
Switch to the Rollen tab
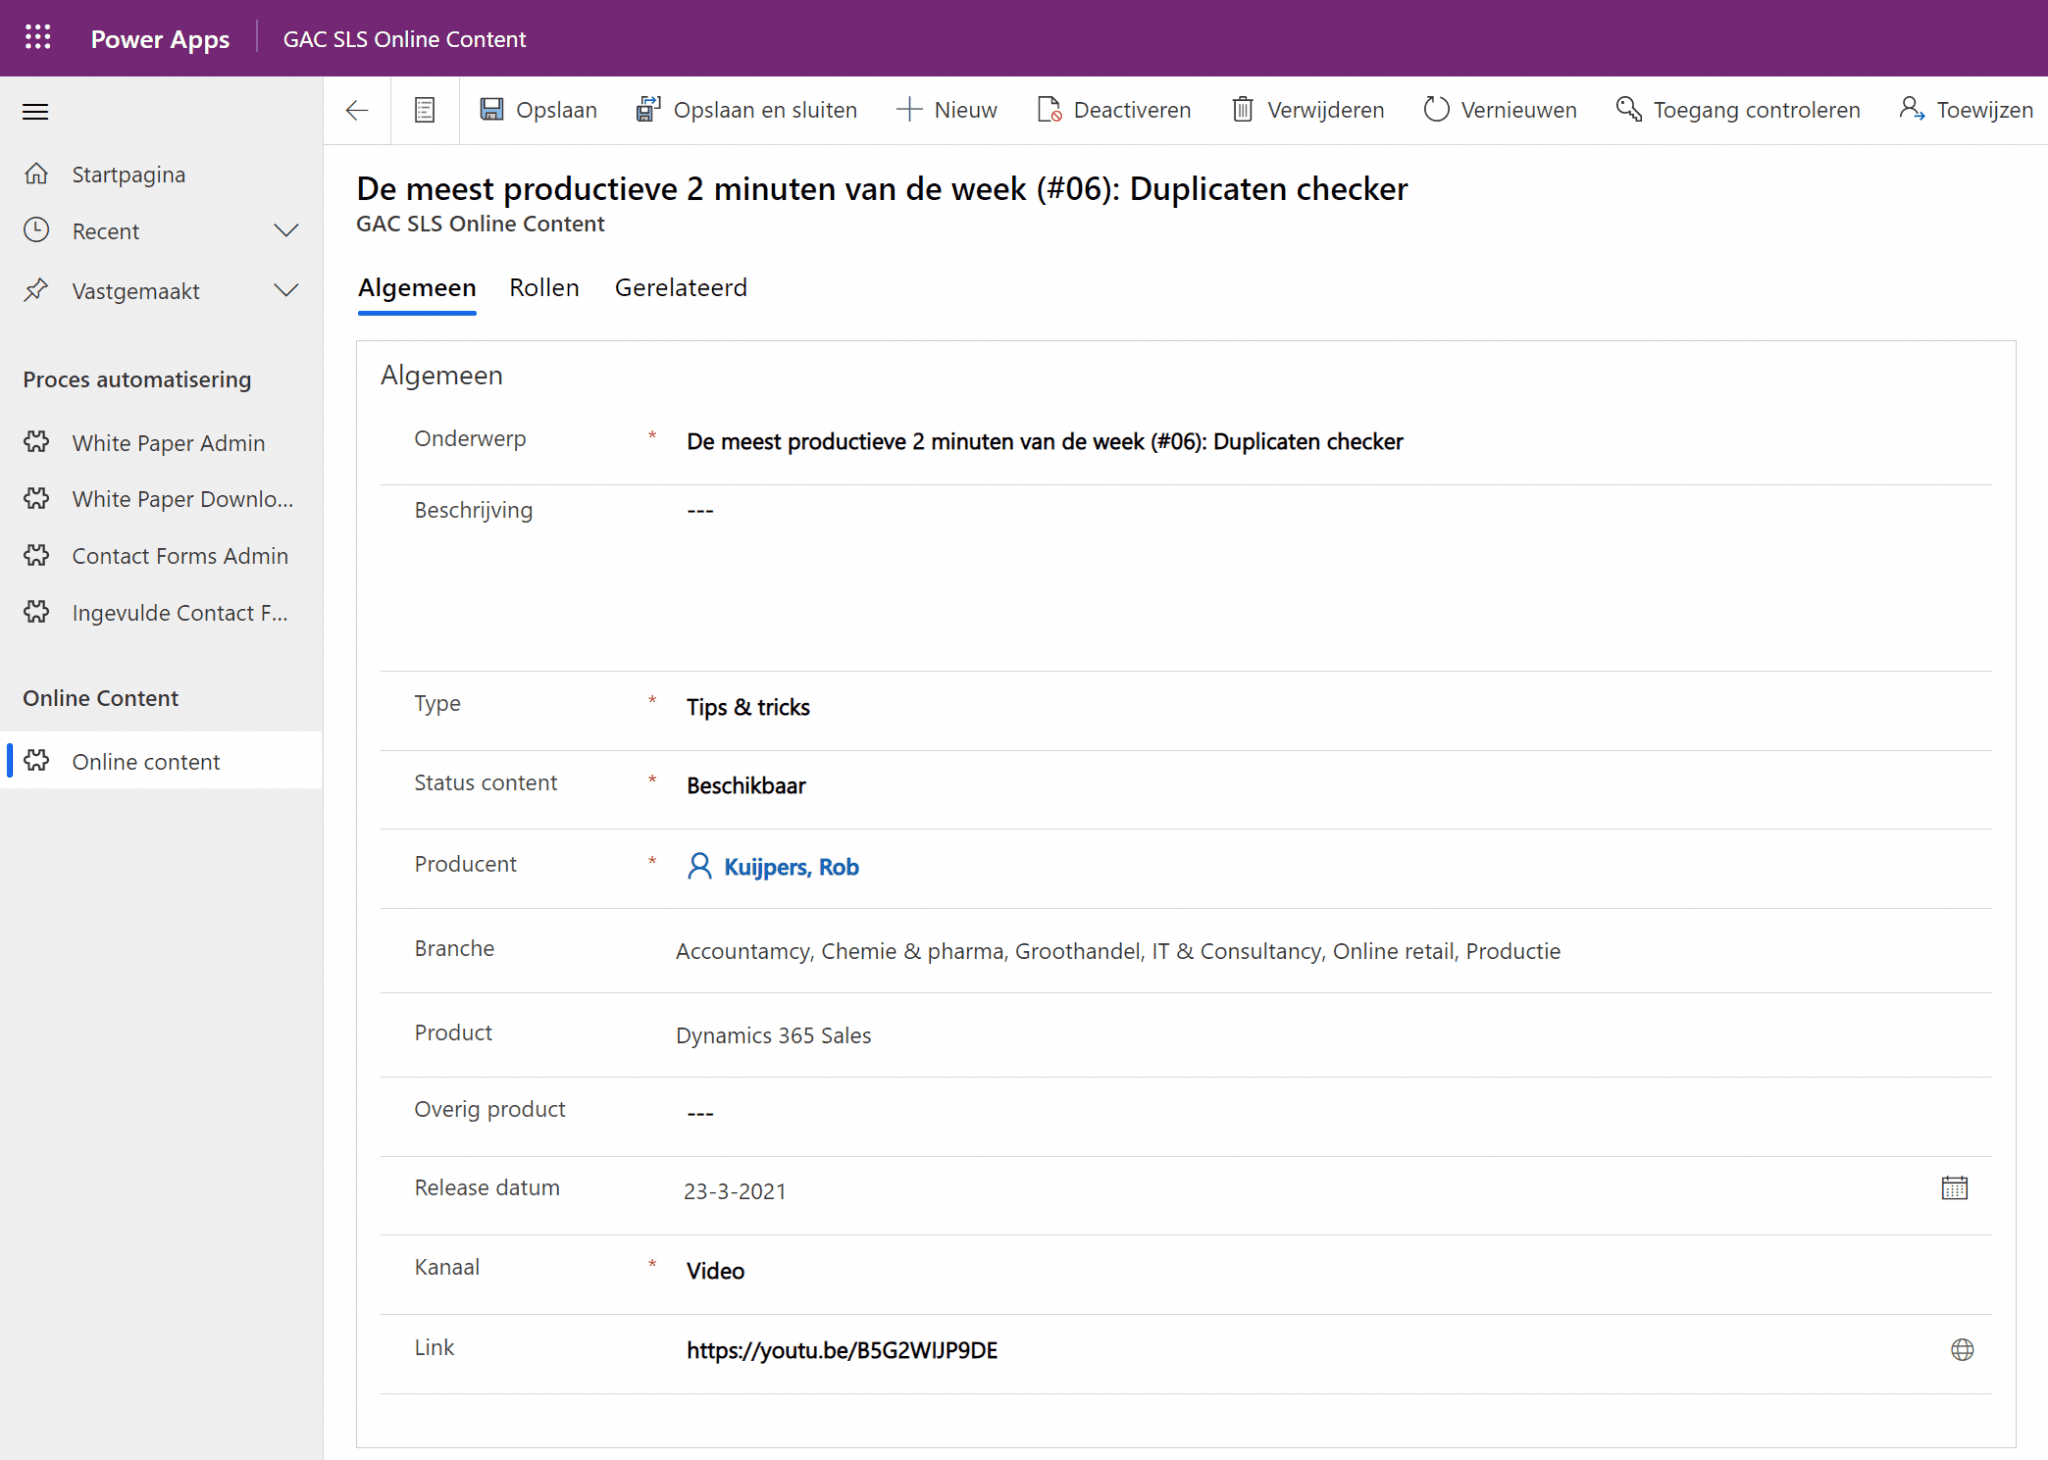pos(544,288)
